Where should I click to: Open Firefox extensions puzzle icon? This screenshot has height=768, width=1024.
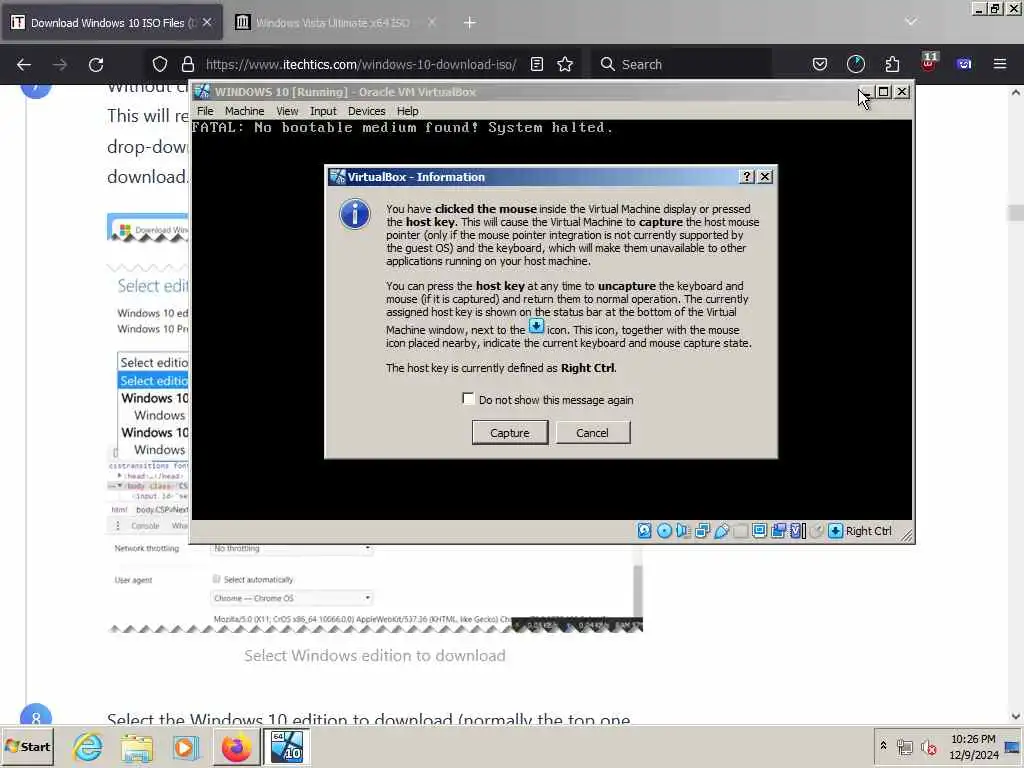pos(892,64)
